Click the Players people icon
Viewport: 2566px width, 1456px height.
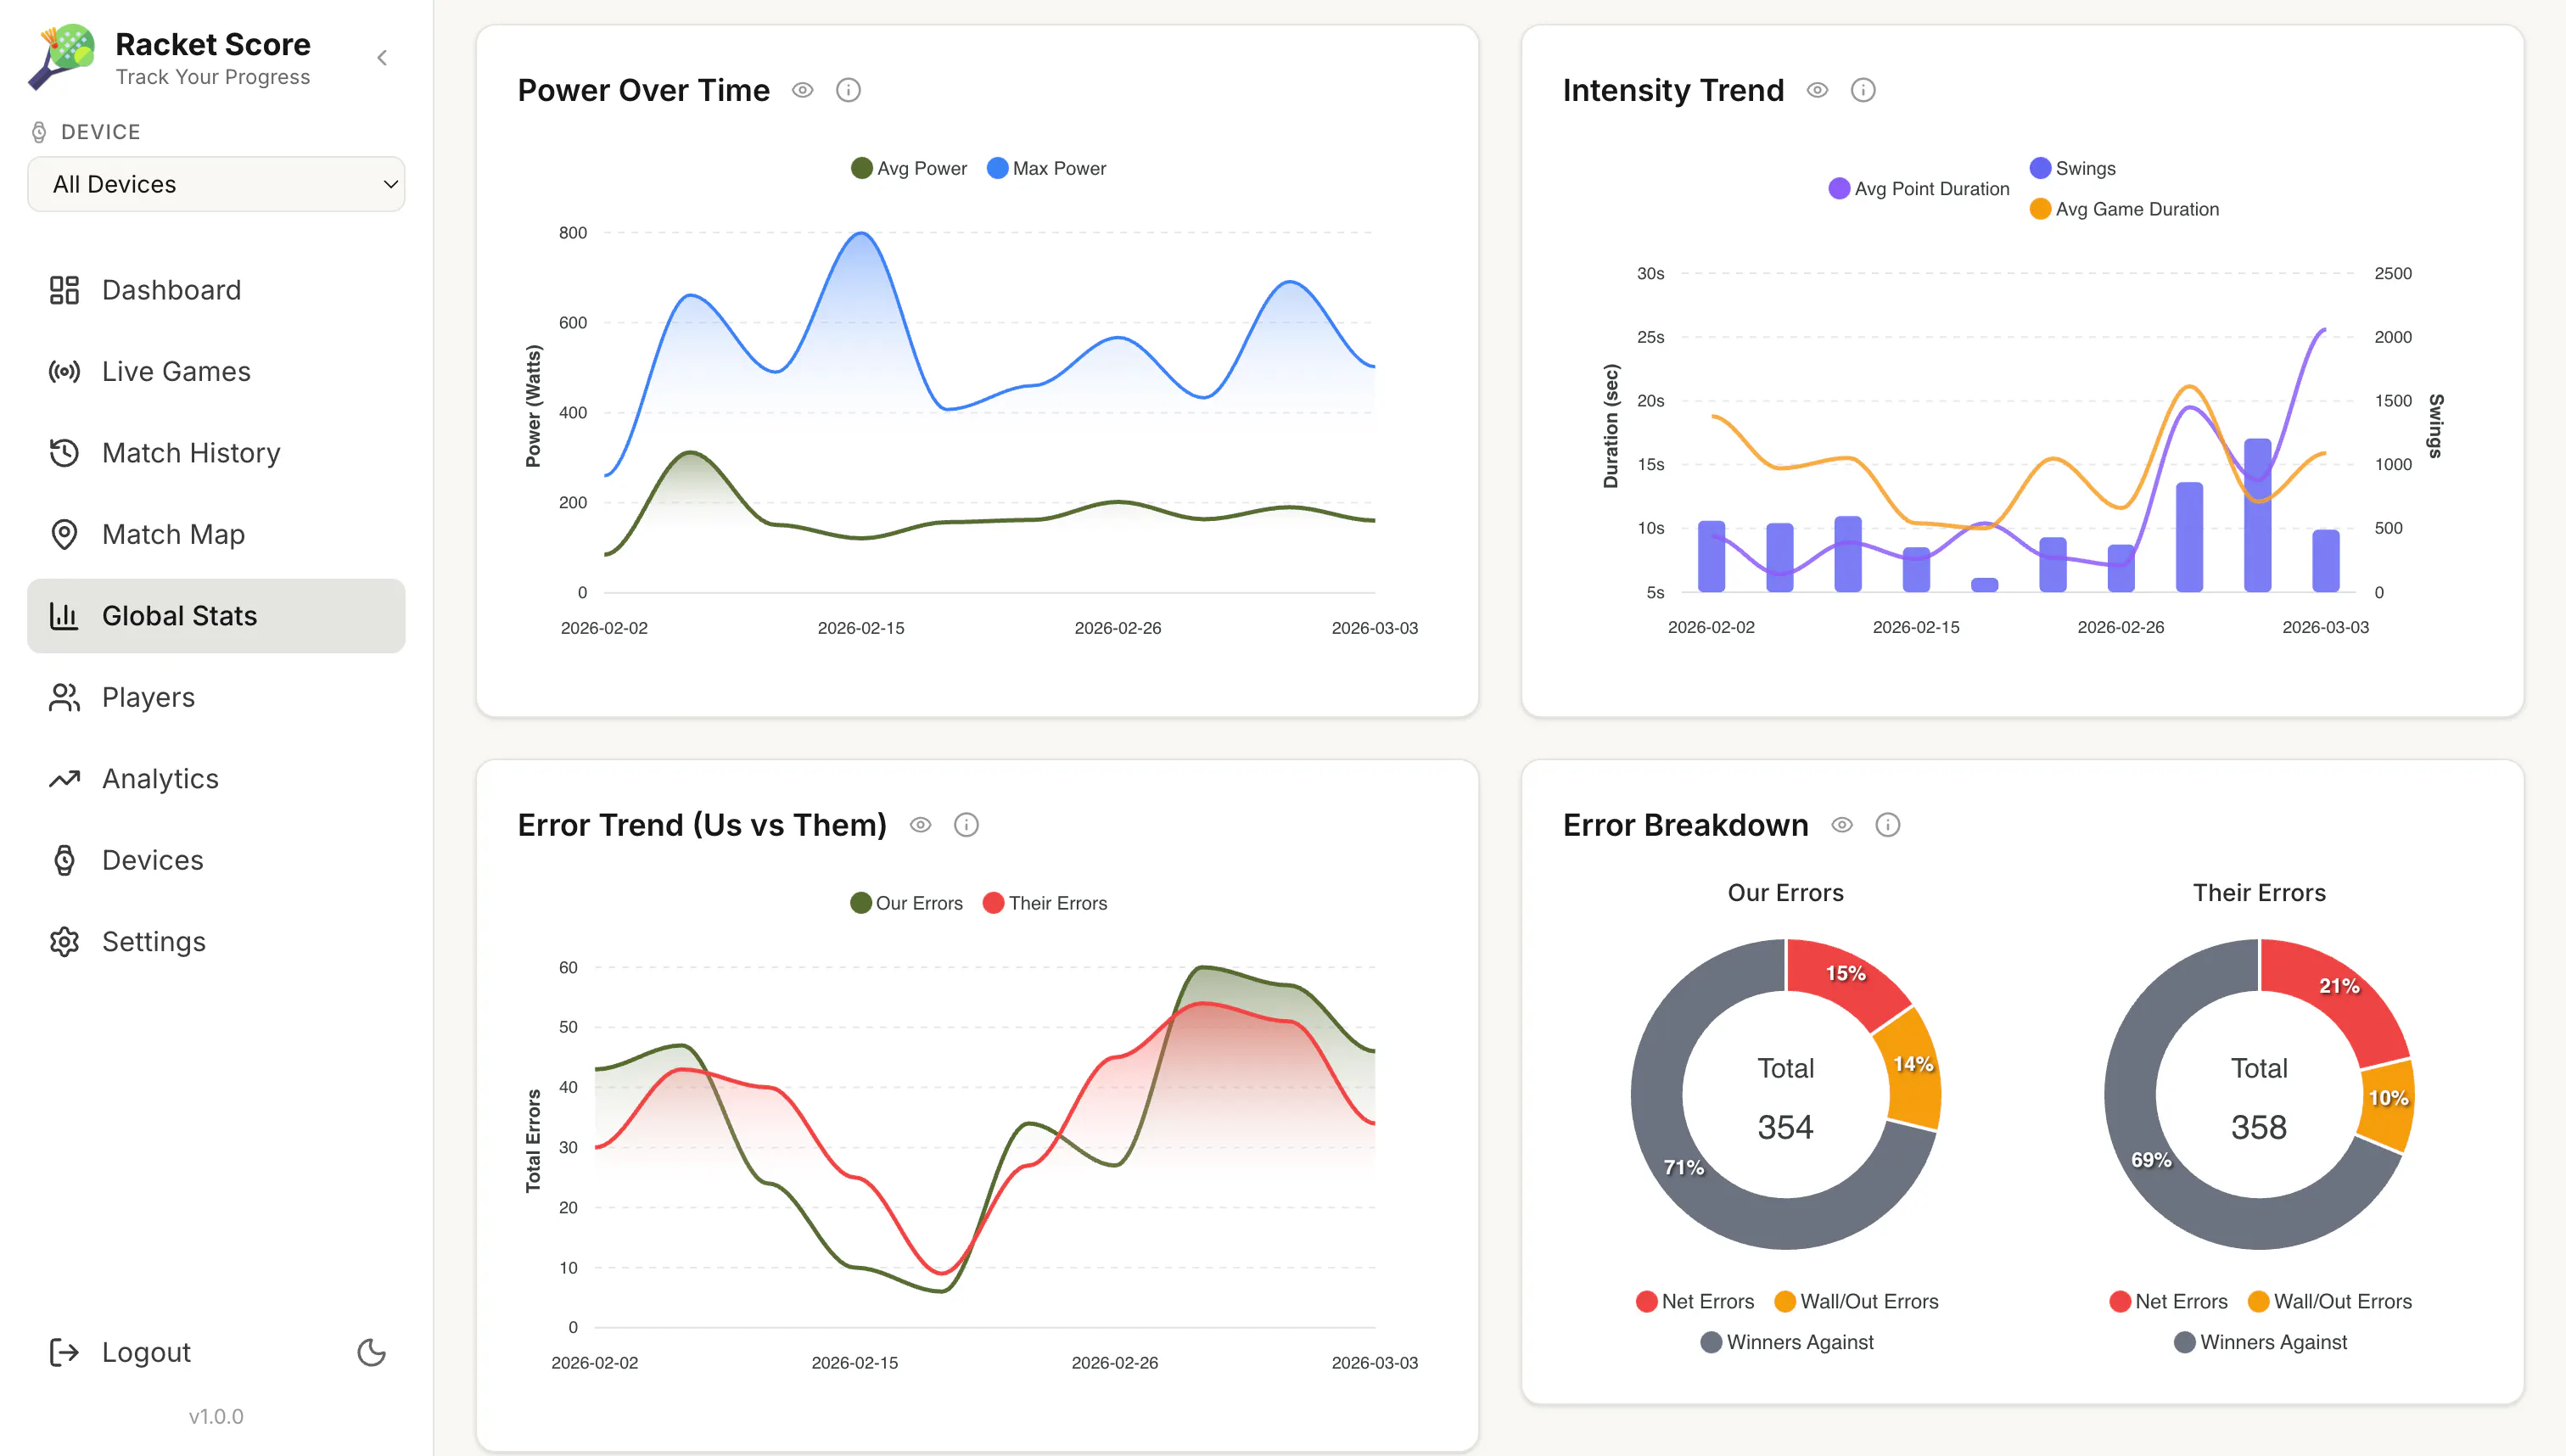64,698
